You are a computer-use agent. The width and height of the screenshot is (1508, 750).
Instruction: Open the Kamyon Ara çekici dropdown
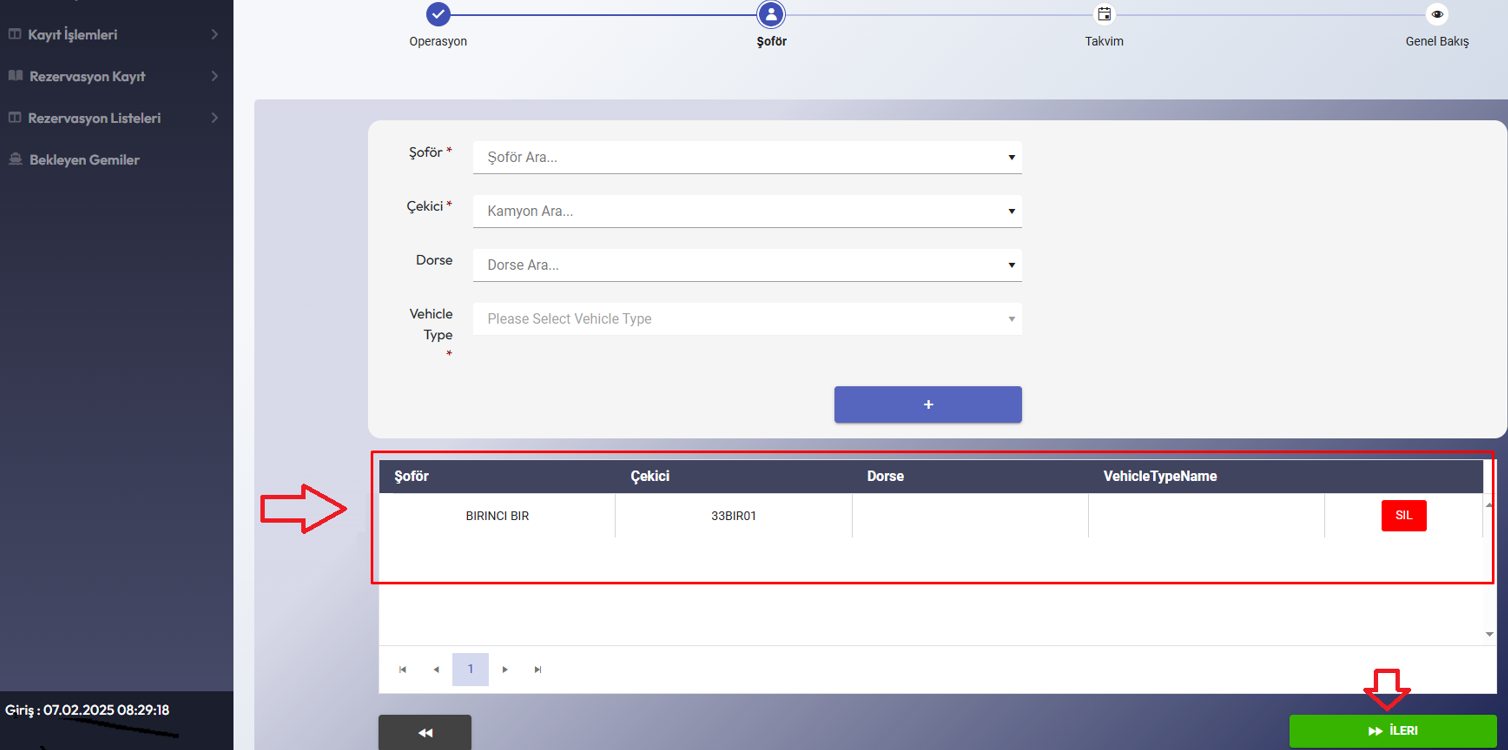click(747, 211)
